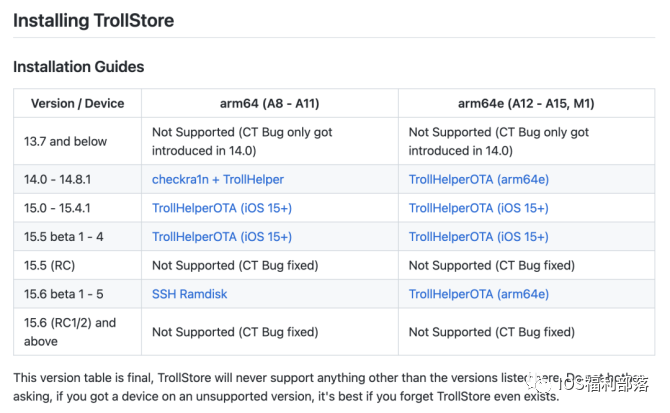This screenshot has height=413, width=670.
Task: Click the 15.5 (RC) version cell
Action: [54, 265]
